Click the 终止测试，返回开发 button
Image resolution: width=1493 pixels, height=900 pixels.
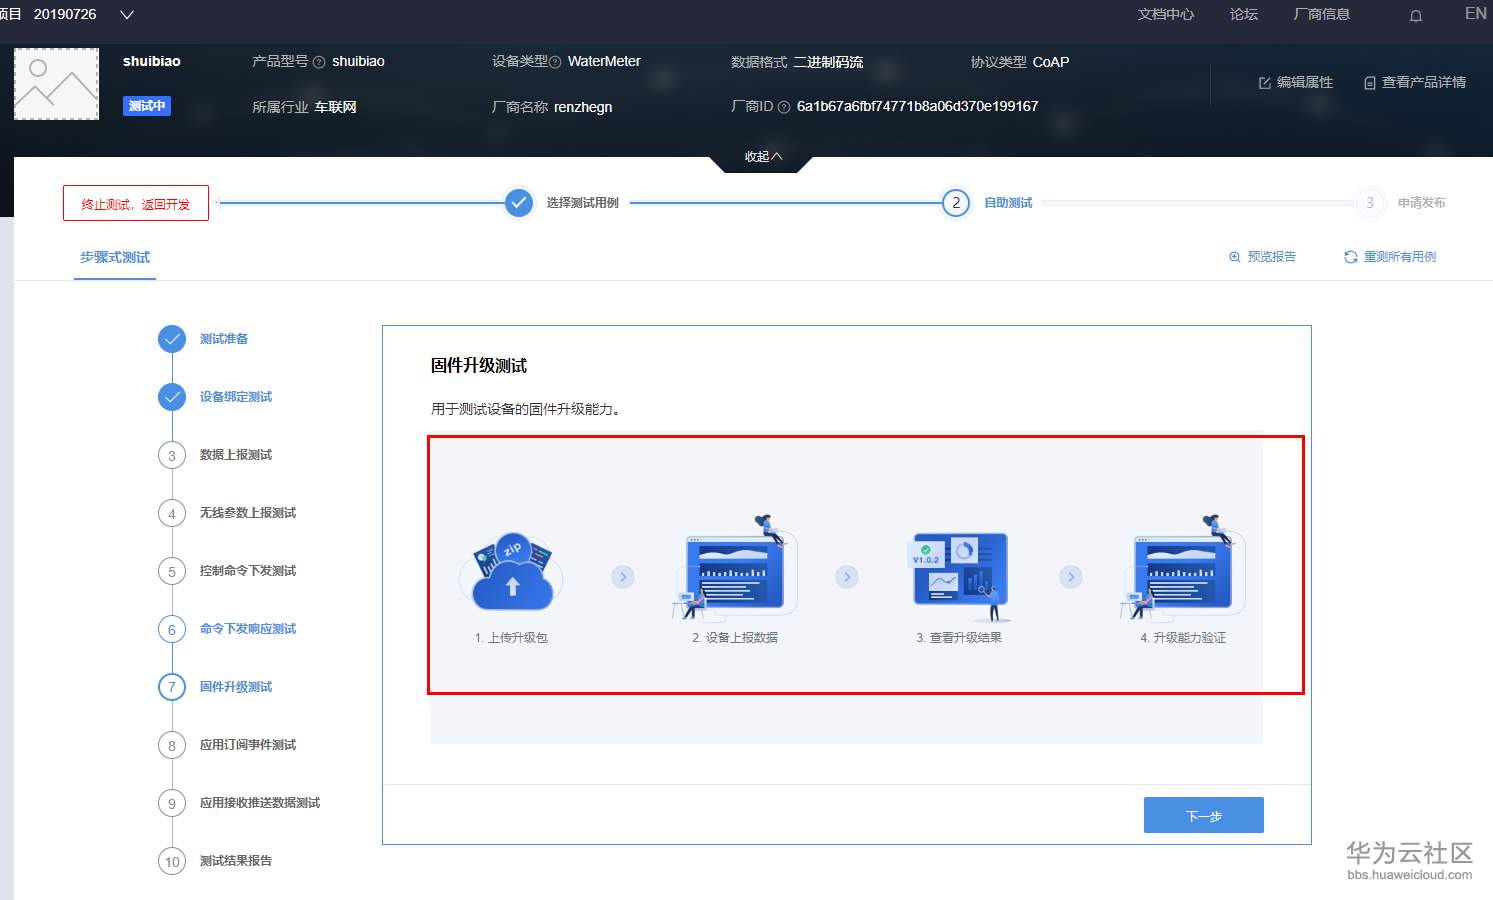pyautogui.click(x=136, y=203)
